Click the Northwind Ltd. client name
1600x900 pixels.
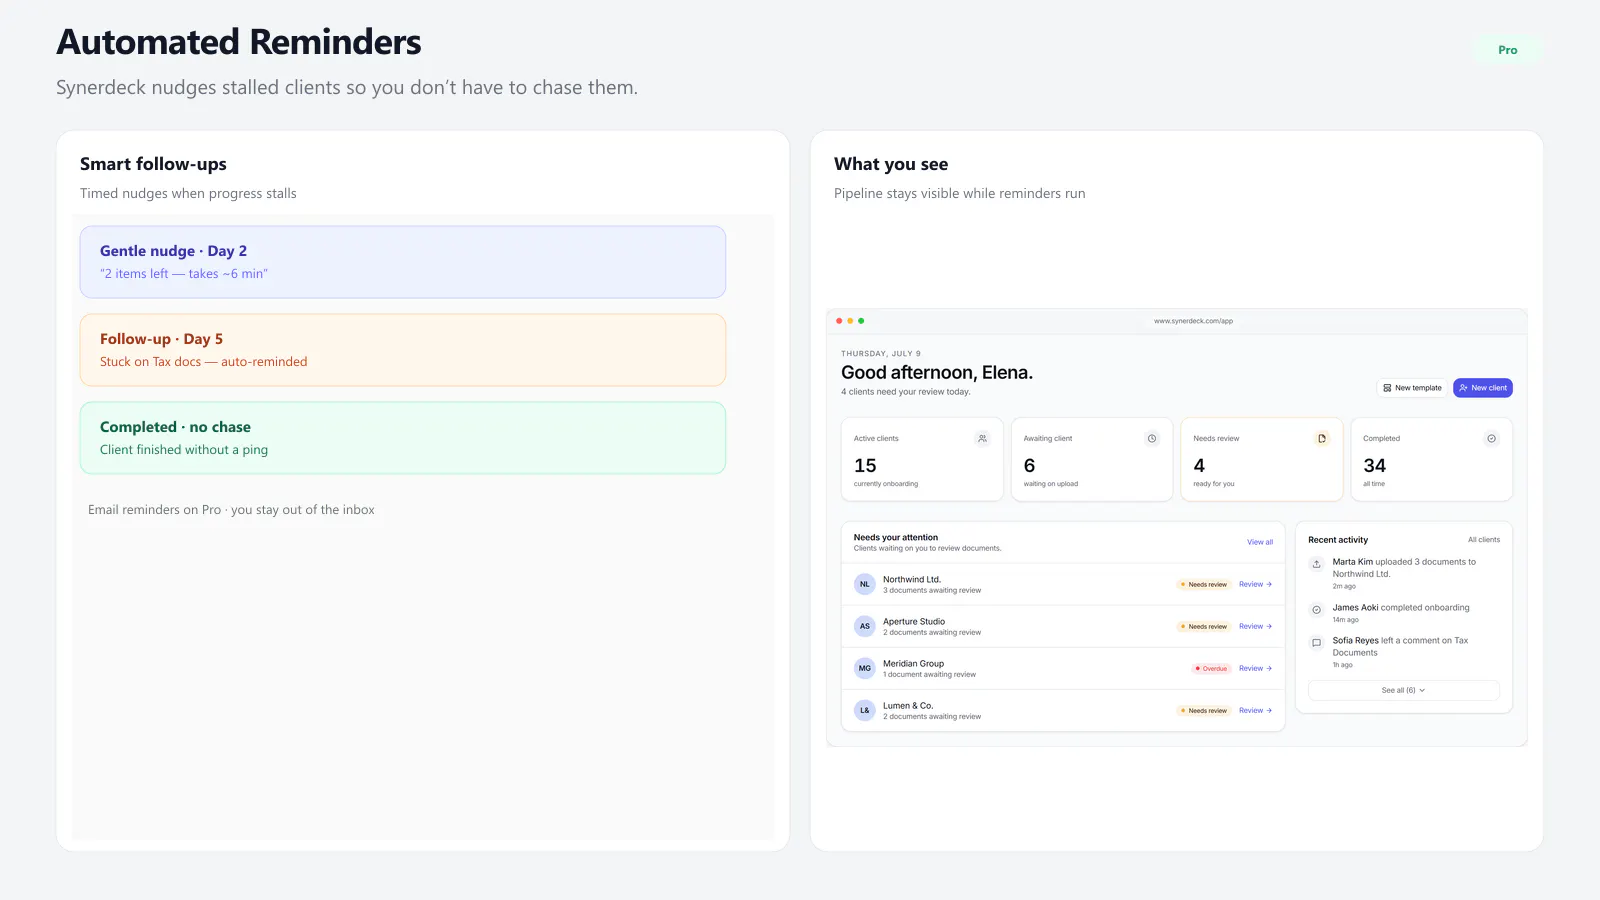pos(912,579)
